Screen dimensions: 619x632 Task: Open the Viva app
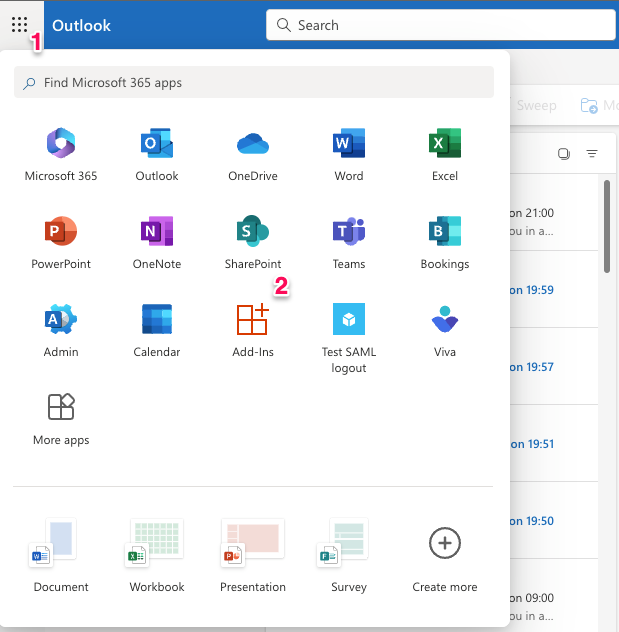coord(445,331)
